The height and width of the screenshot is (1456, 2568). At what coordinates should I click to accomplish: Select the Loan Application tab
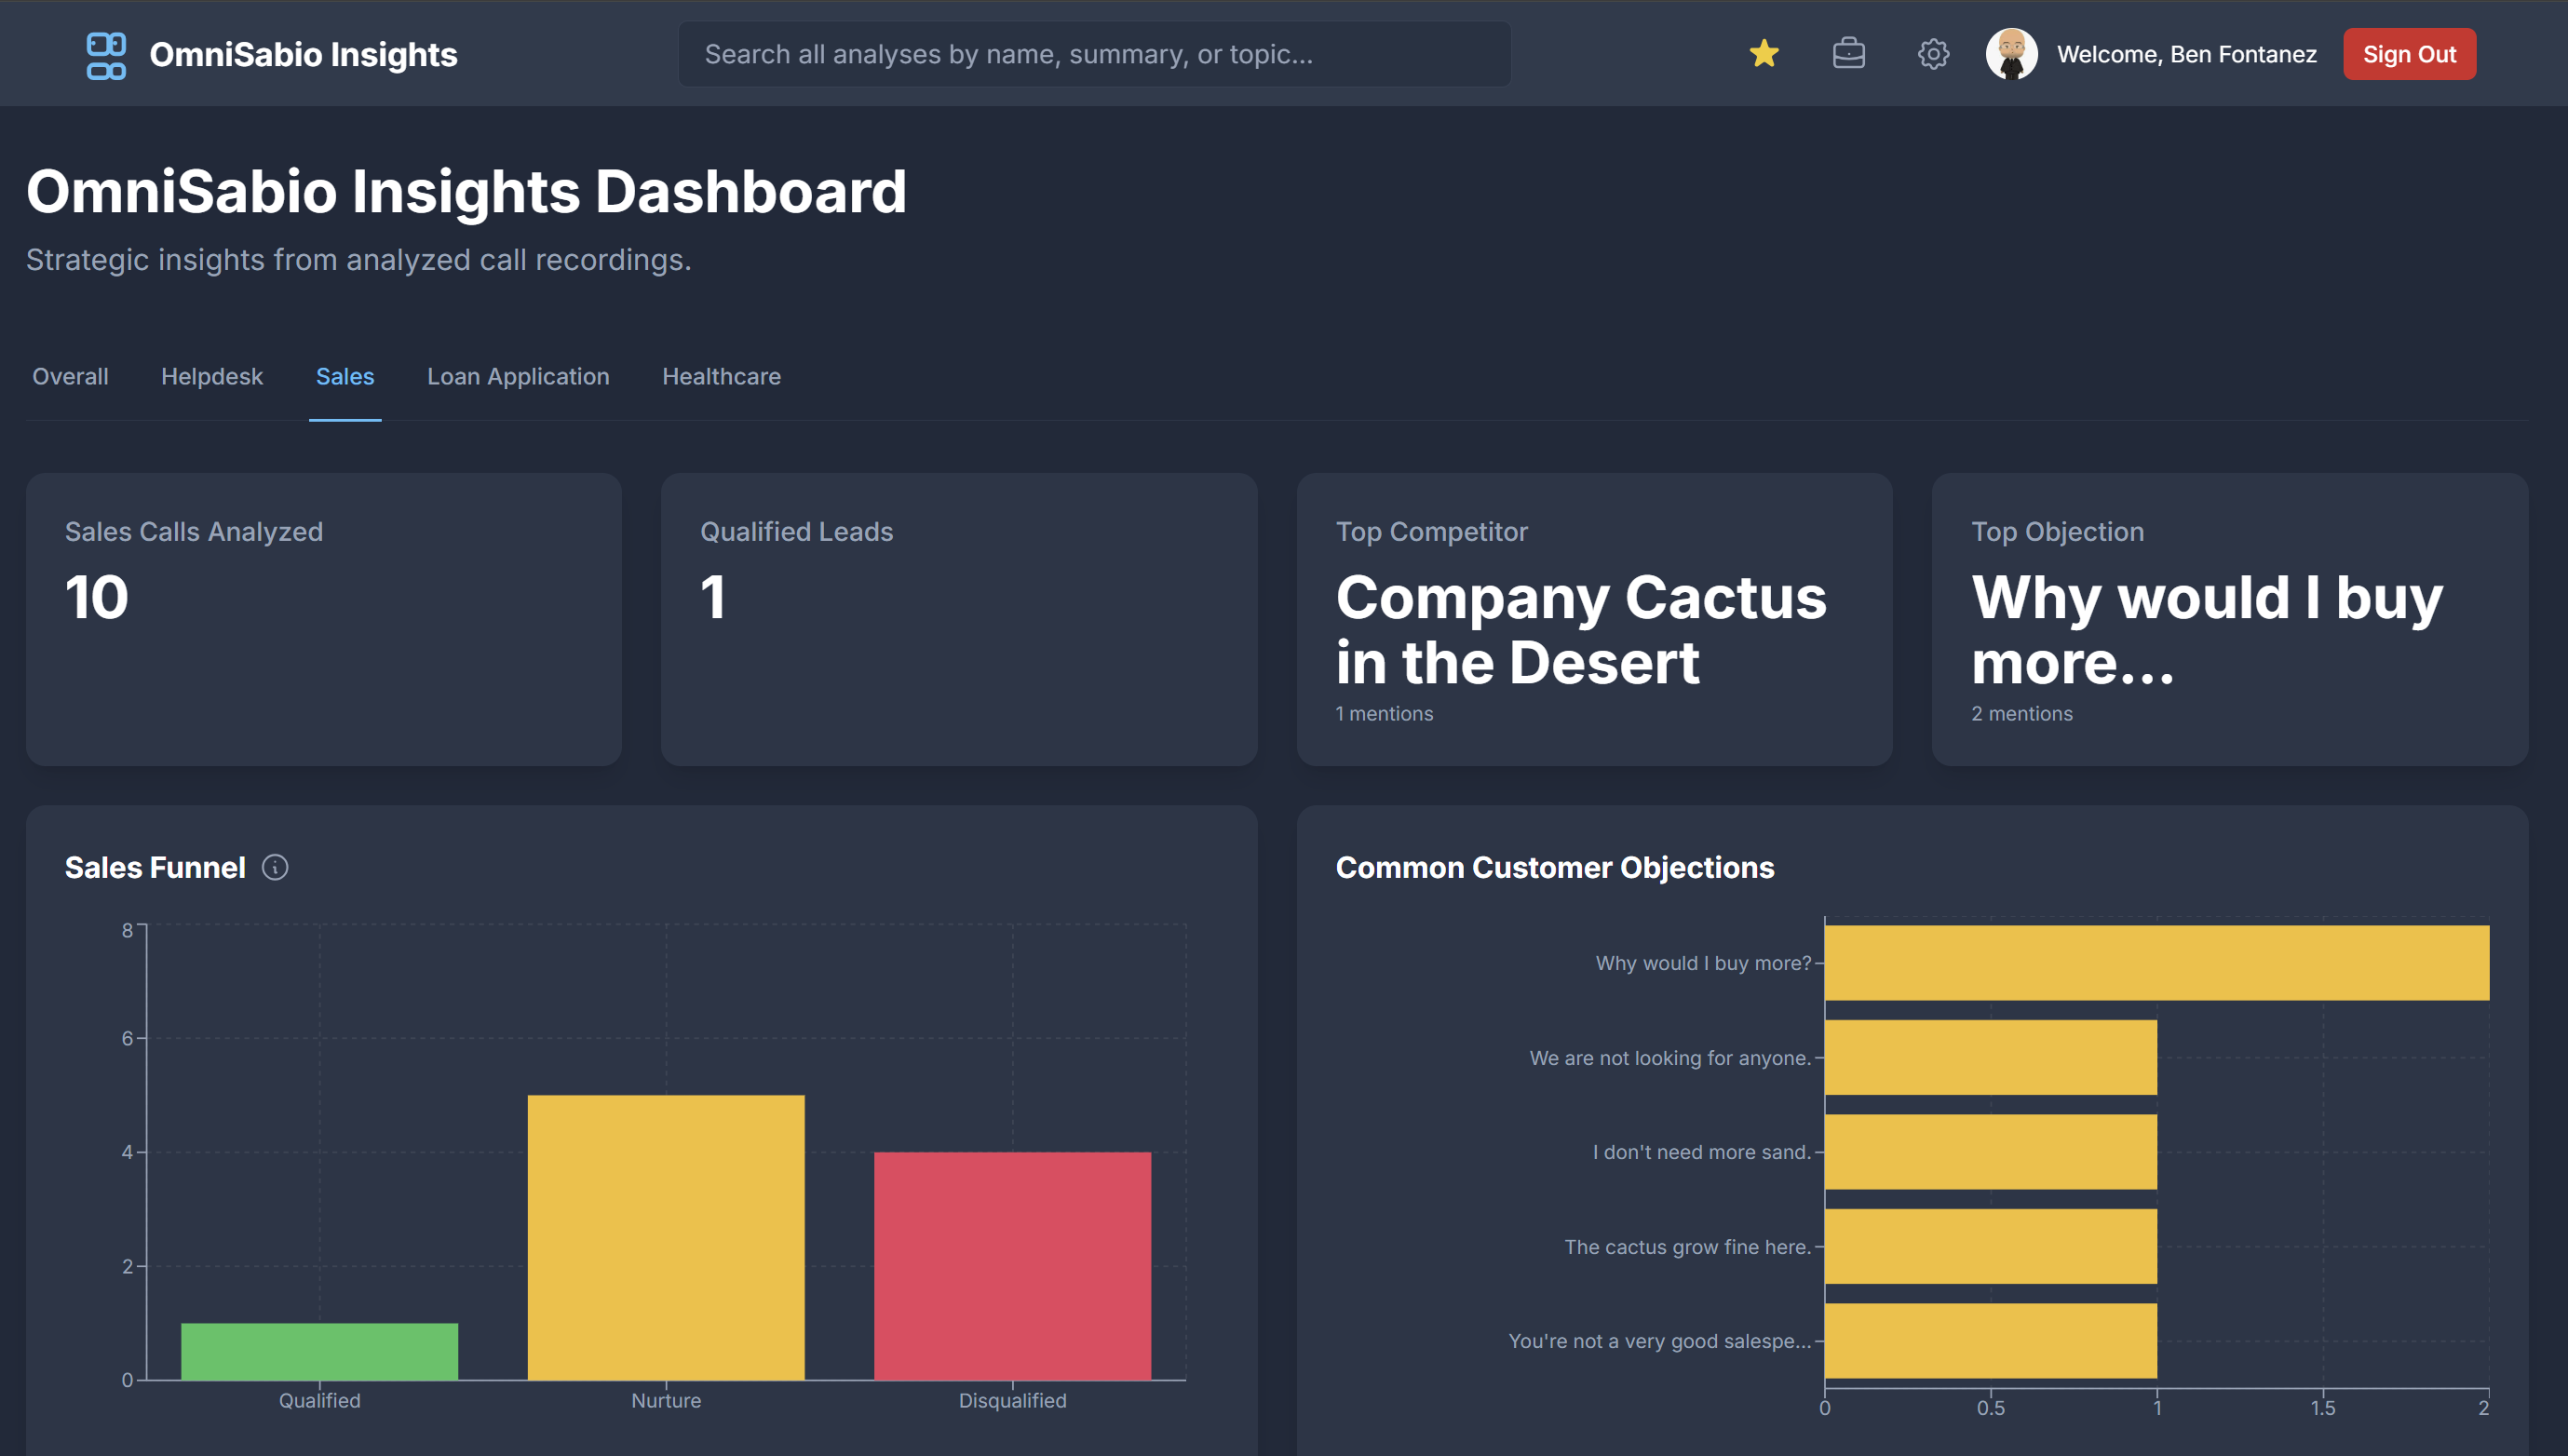518,377
